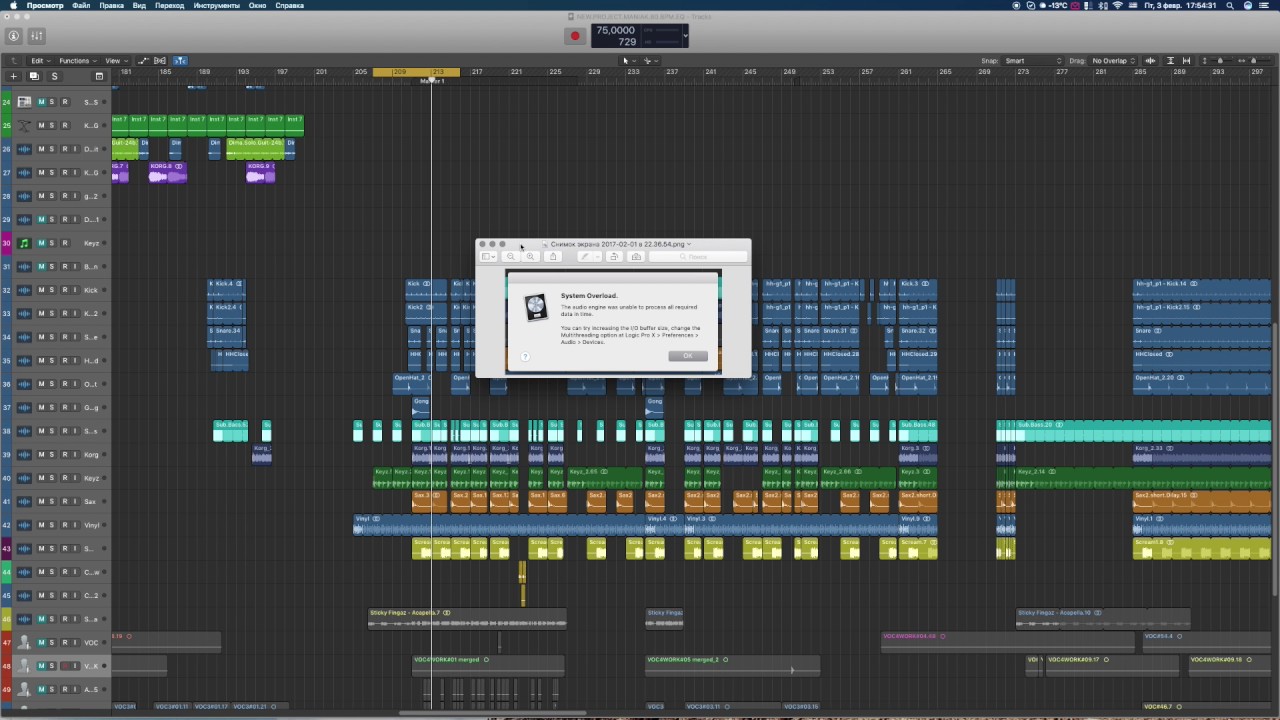Viewport: 1280px width, 720px height.
Task: Open the transport display mode arrow
Action: coord(685,36)
